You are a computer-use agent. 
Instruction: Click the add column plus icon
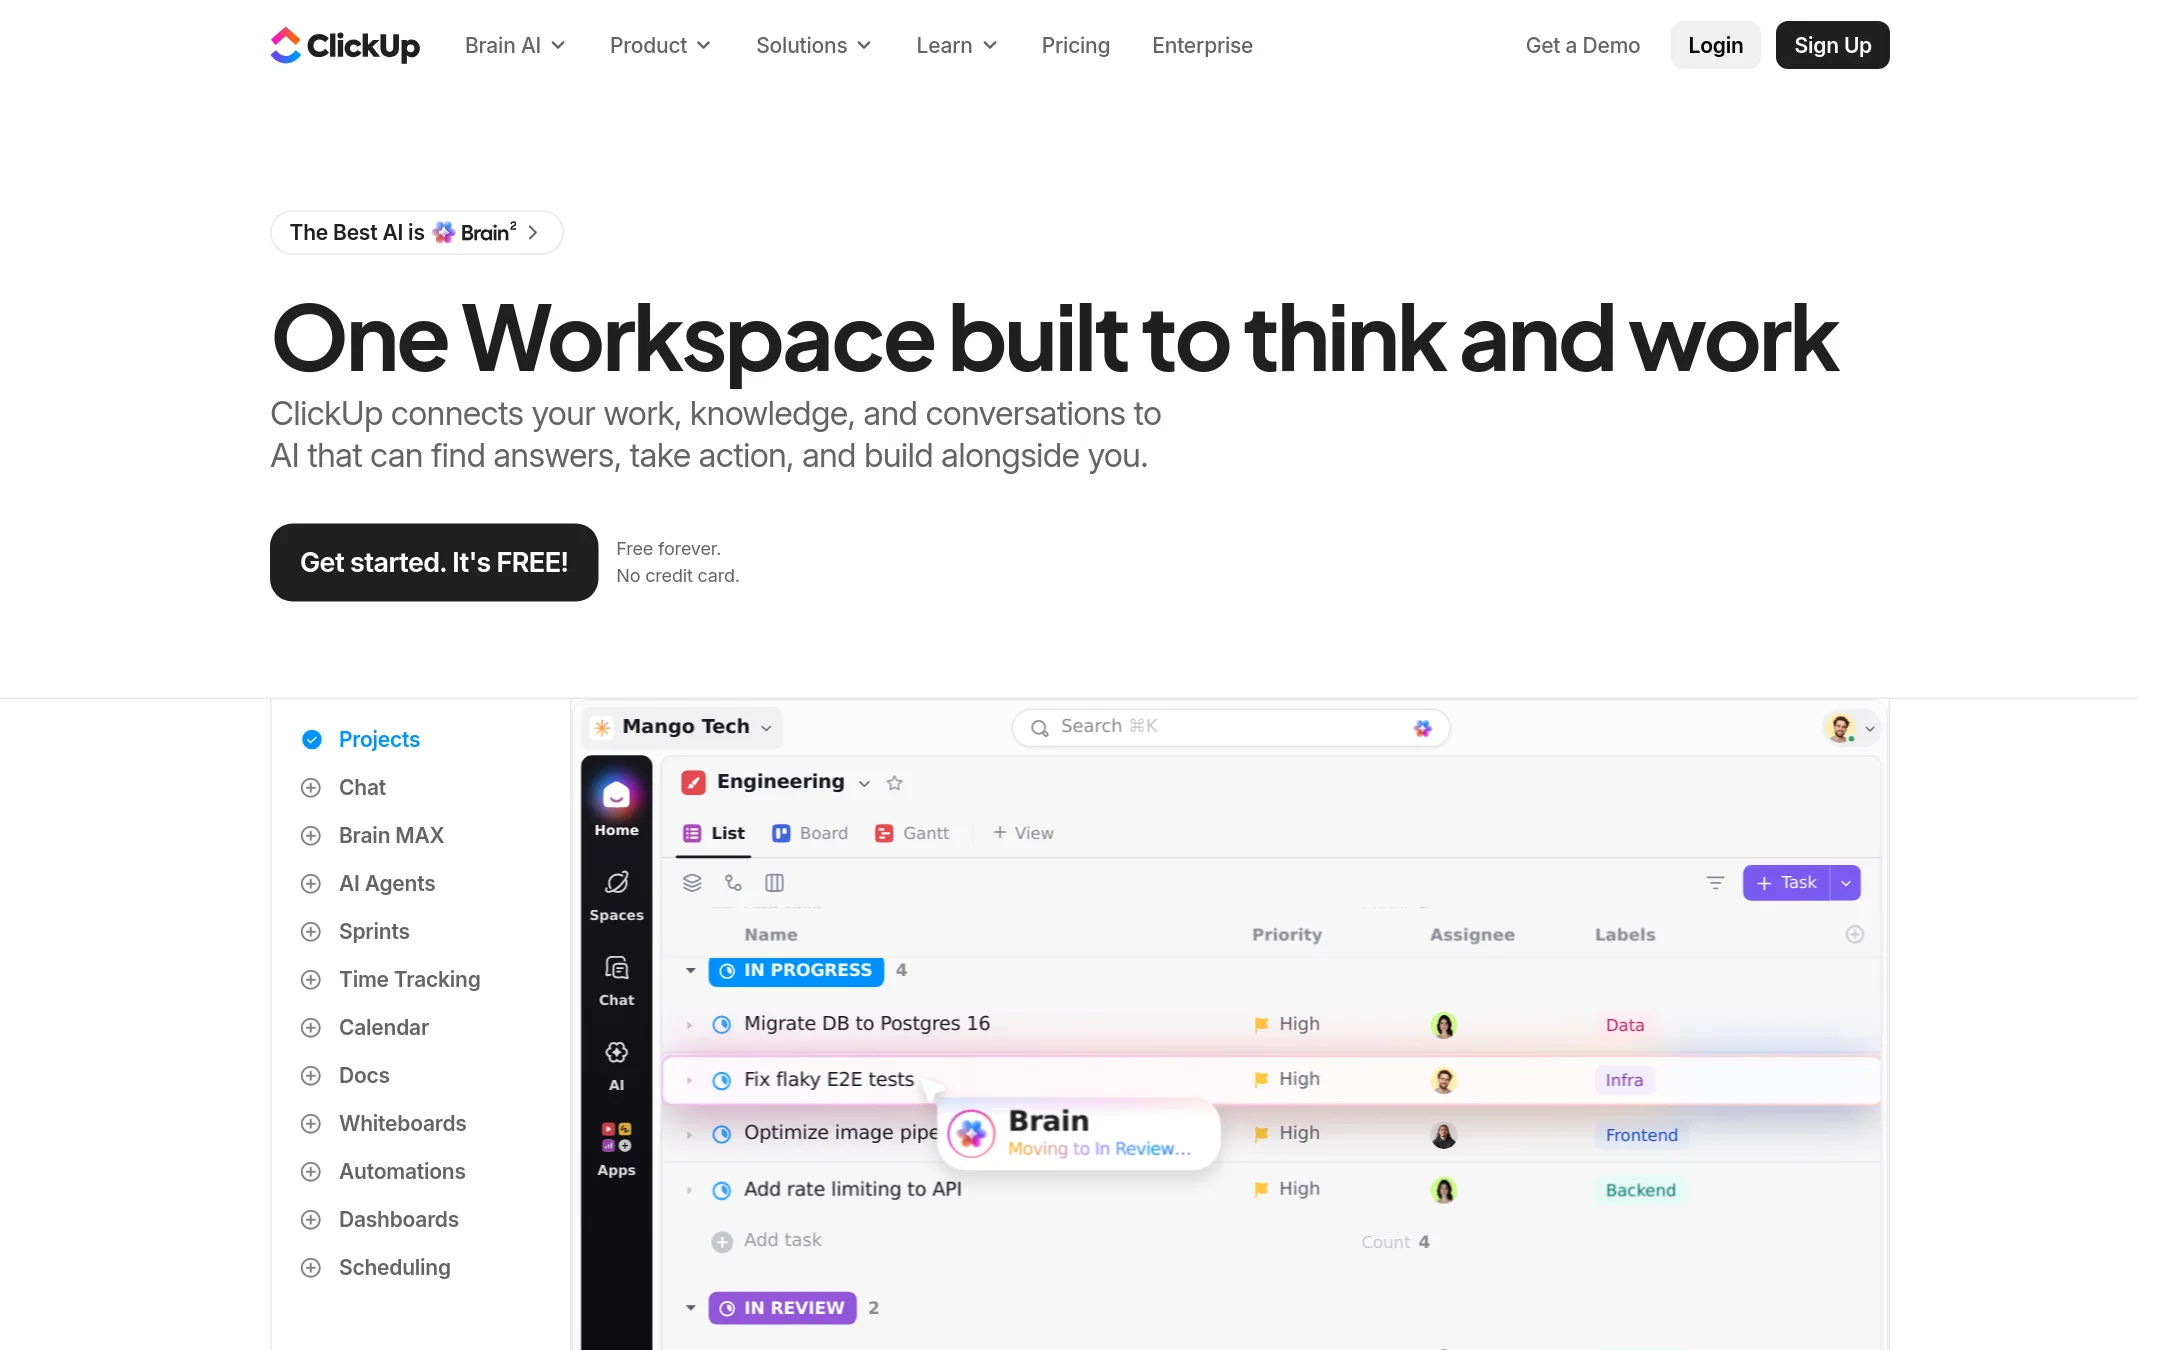[1855, 934]
